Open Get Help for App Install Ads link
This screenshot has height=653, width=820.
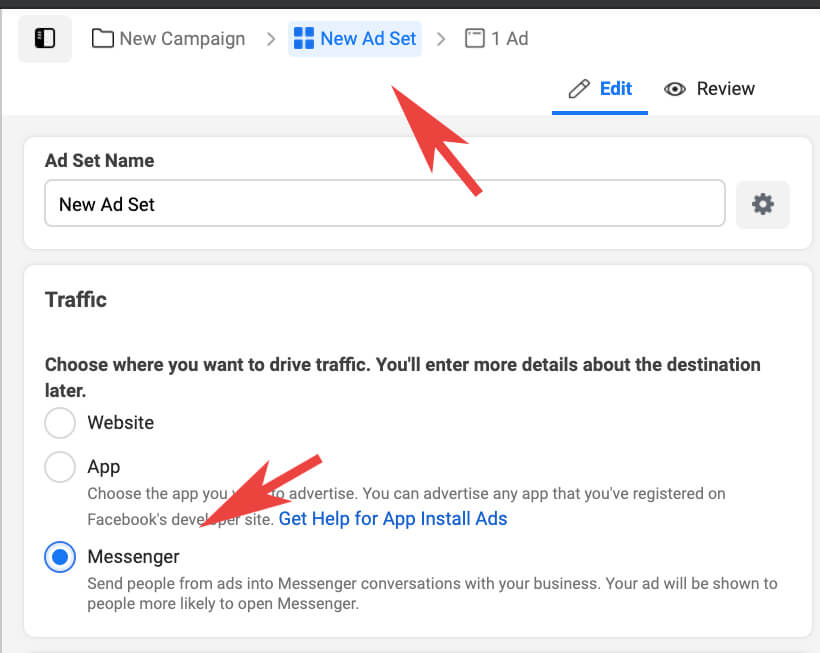click(x=392, y=519)
